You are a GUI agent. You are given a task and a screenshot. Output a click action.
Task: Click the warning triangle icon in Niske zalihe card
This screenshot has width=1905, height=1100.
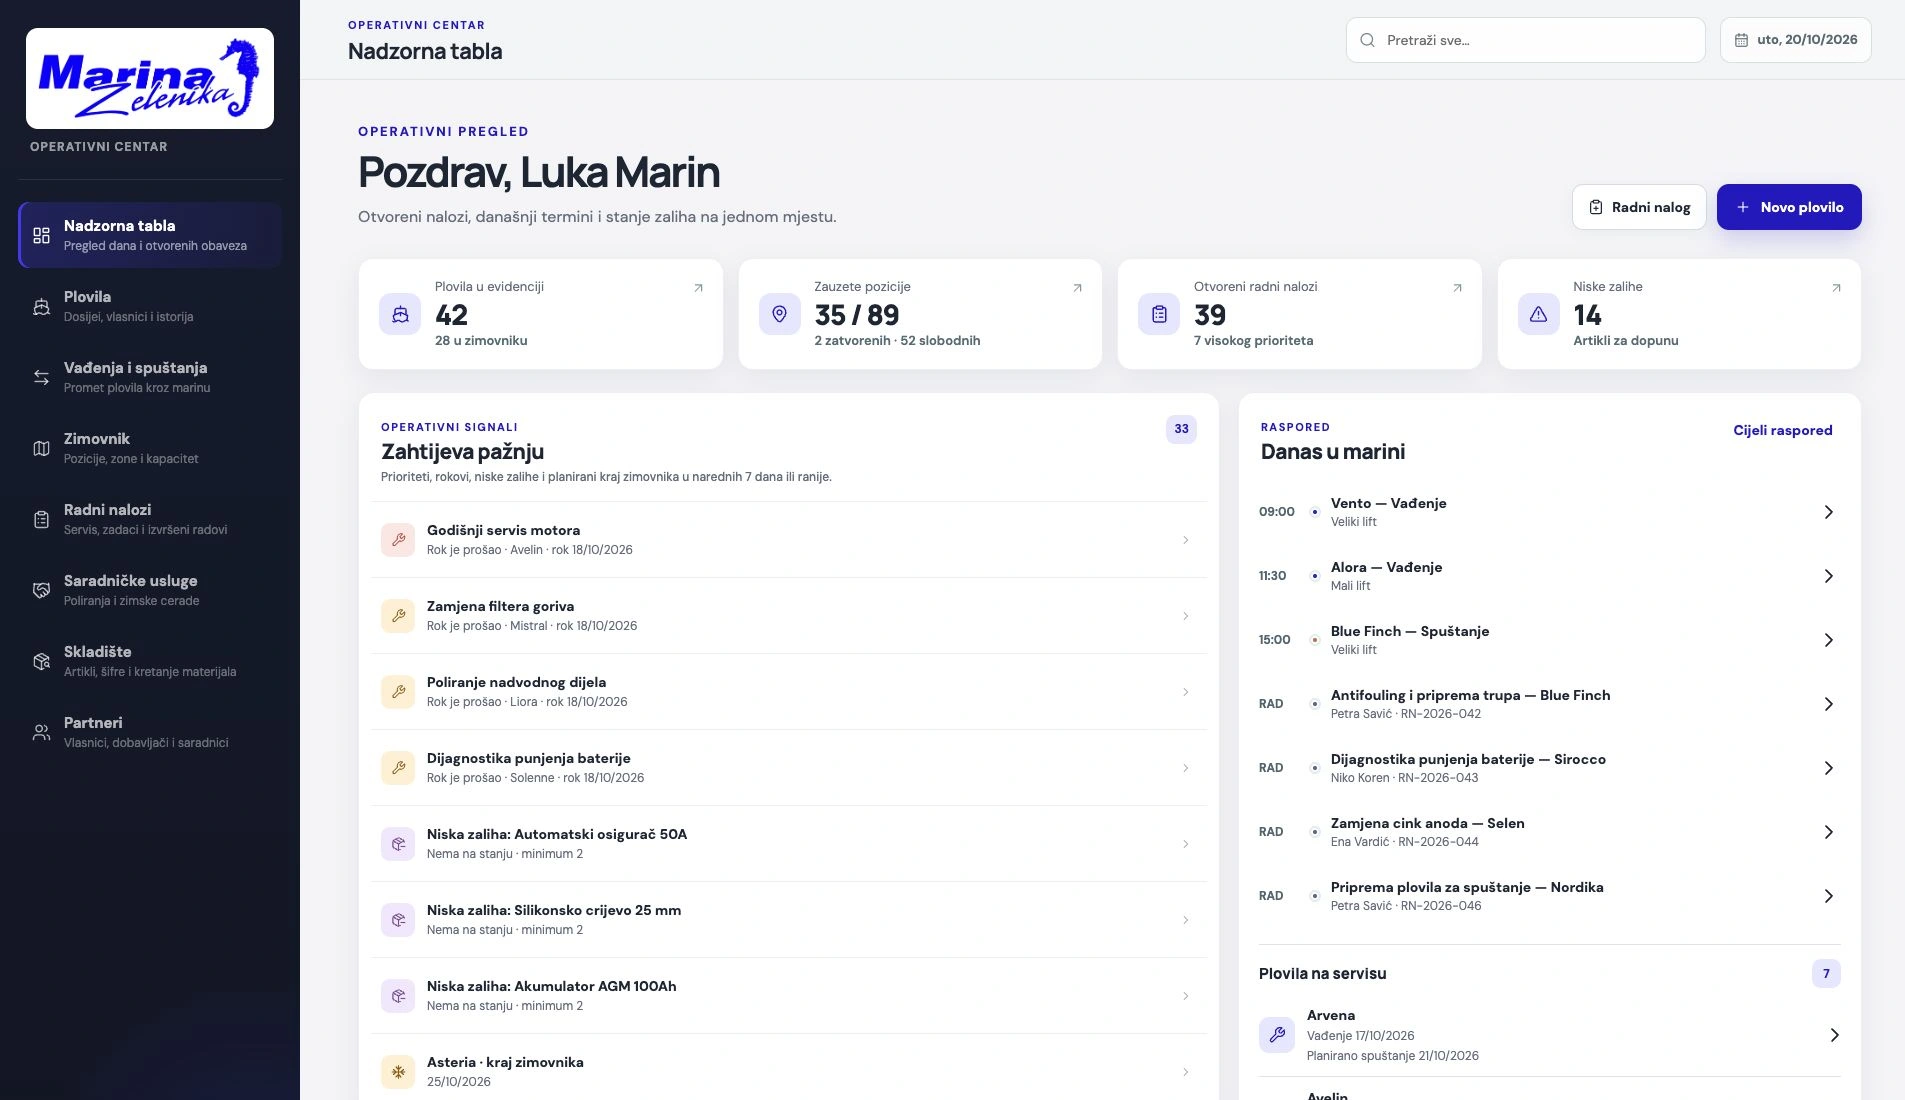(x=1539, y=314)
